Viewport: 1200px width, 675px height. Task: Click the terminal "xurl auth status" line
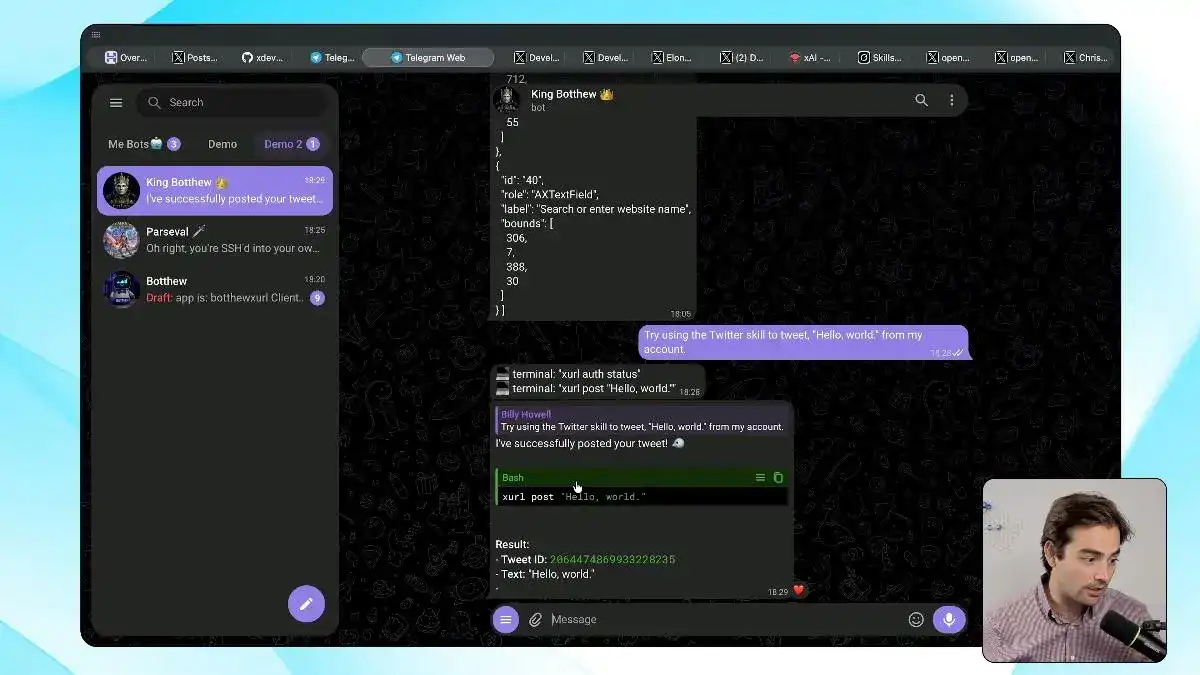pos(569,374)
